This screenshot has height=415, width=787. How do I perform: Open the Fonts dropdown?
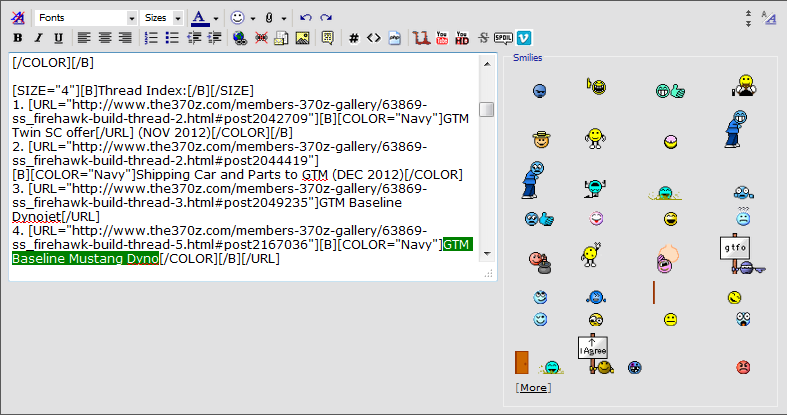[x=86, y=18]
